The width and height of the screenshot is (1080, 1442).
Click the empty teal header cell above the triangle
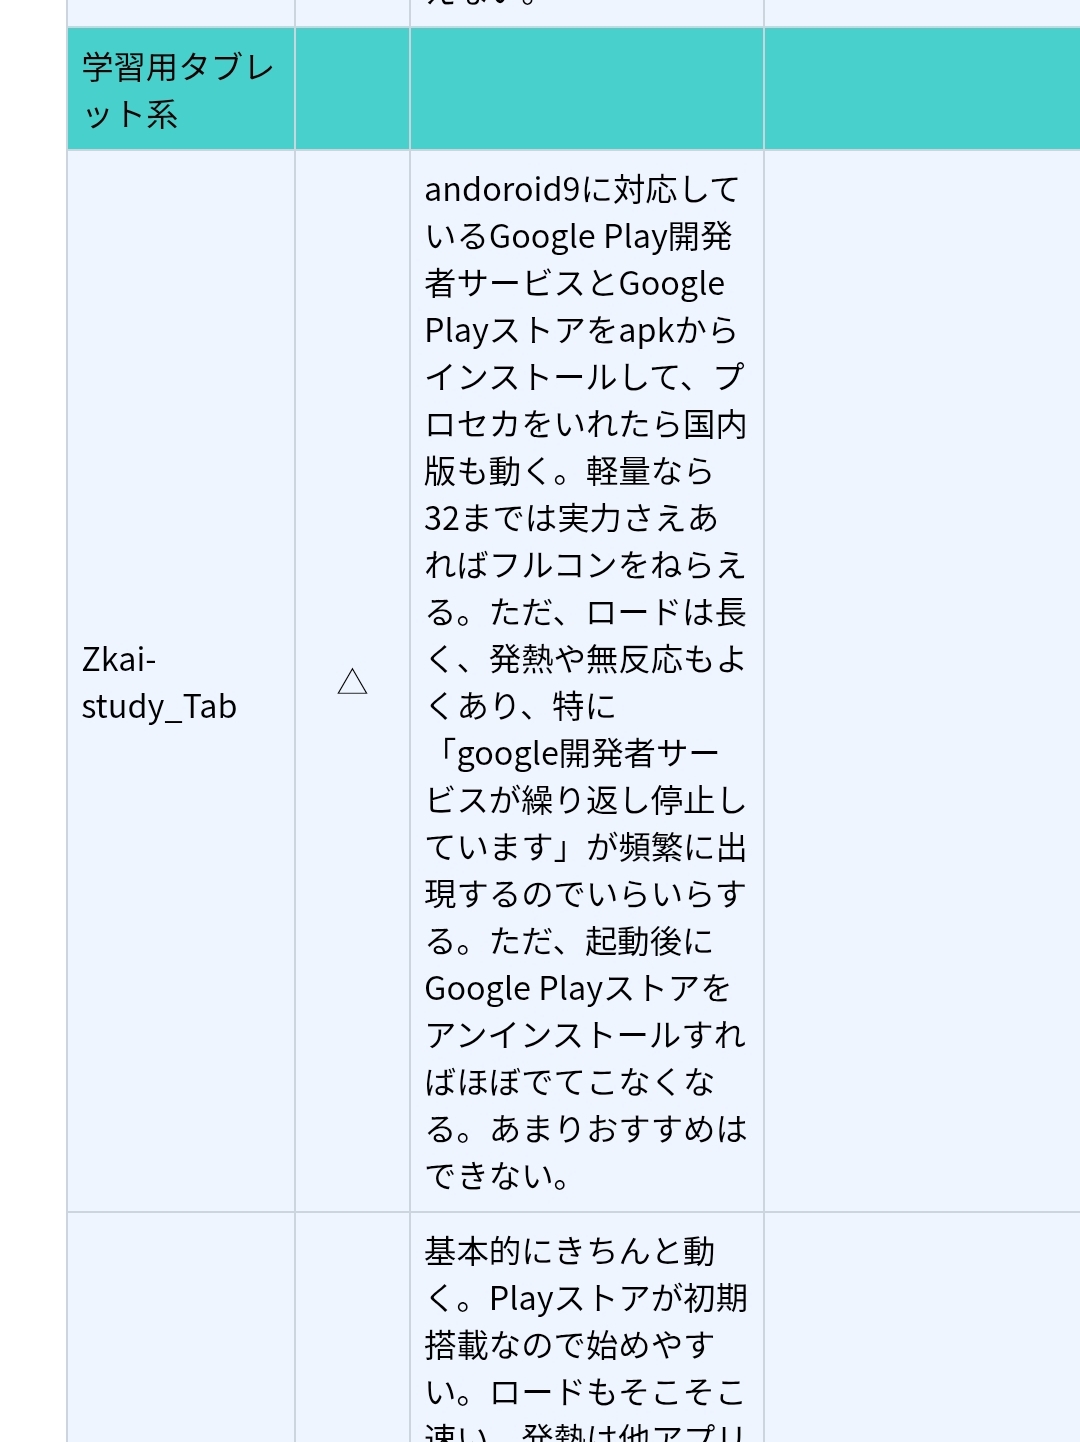[x=352, y=90]
